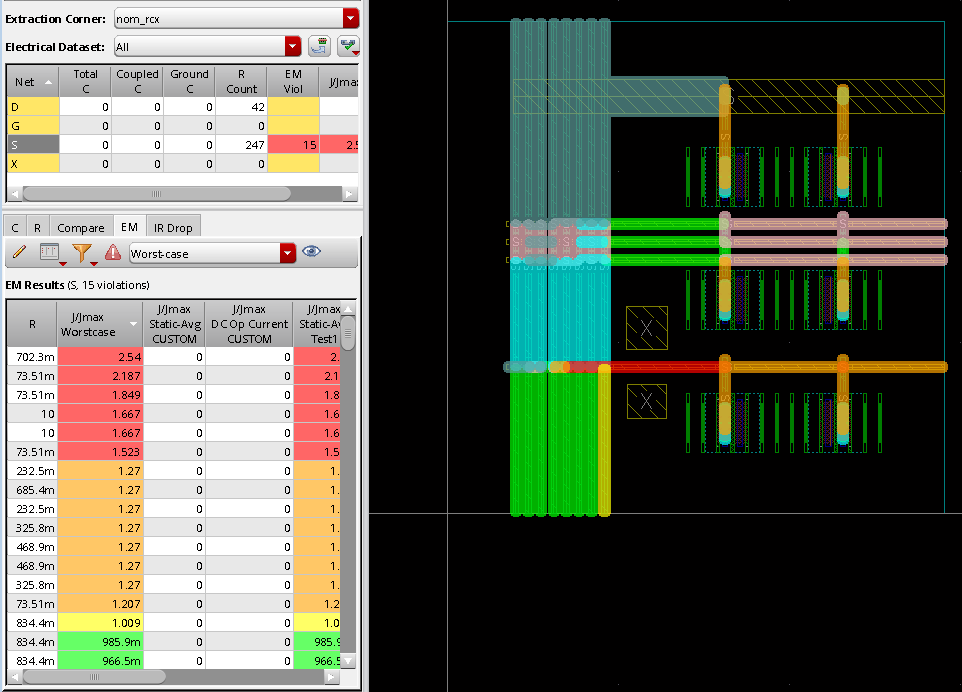This screenshot has height=692, width=962.
Task: Click the upper X marker box in layout
Action: click(x=647, y=328)
